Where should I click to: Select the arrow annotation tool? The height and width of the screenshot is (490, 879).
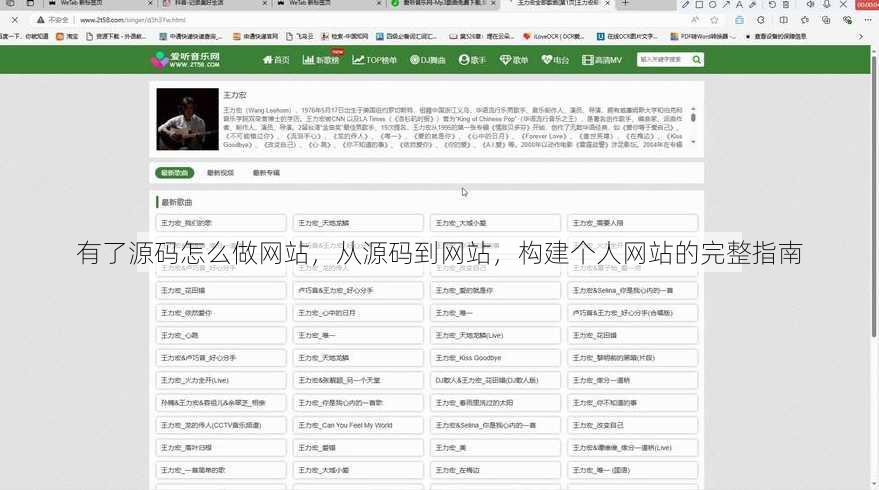point(726,4)
